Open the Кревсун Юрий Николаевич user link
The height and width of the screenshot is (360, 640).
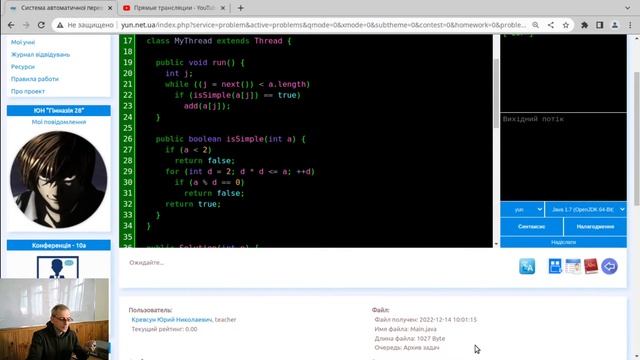(x=172, y=320)
